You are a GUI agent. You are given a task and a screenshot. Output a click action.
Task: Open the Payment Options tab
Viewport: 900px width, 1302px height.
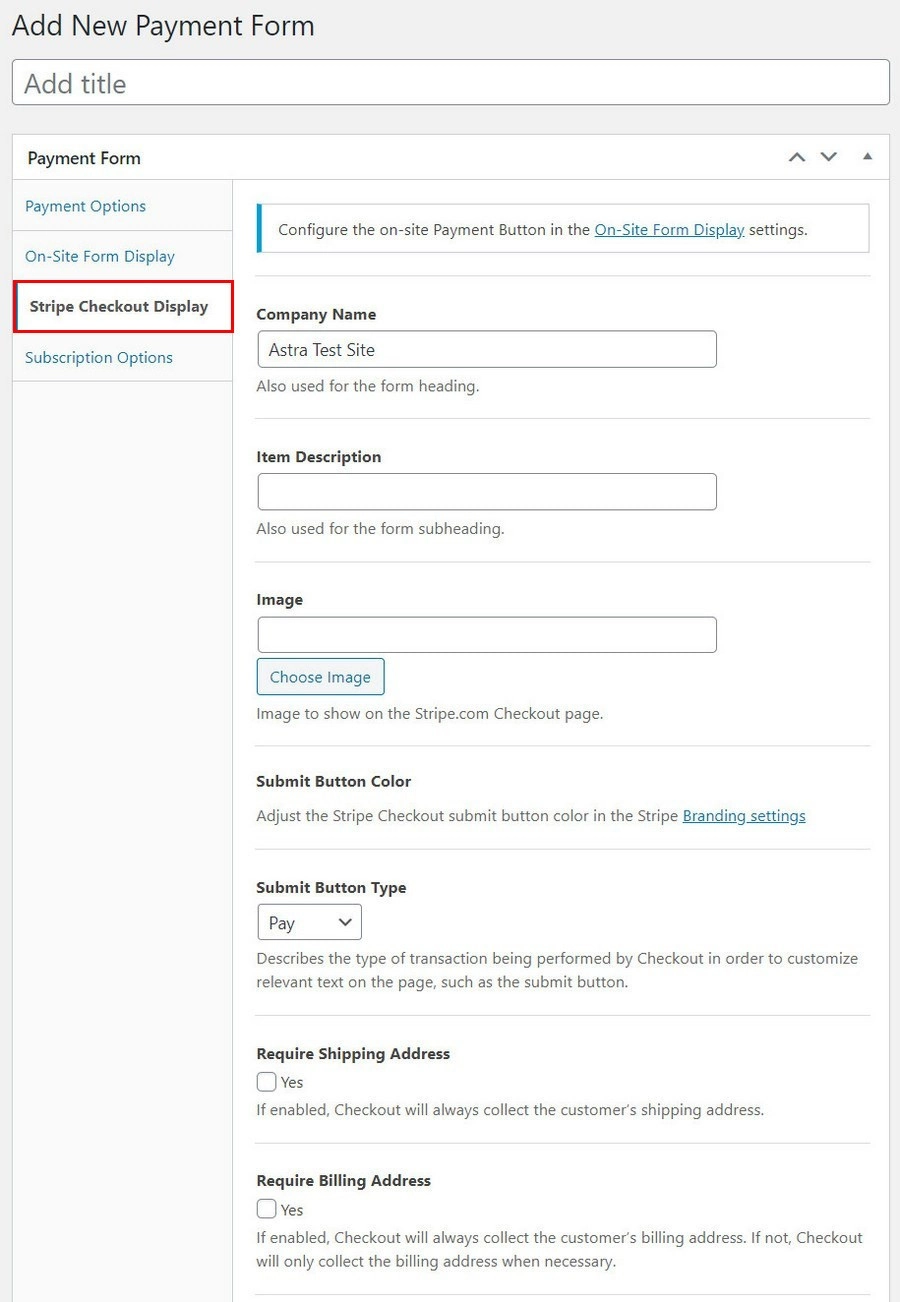click(86, 206)
